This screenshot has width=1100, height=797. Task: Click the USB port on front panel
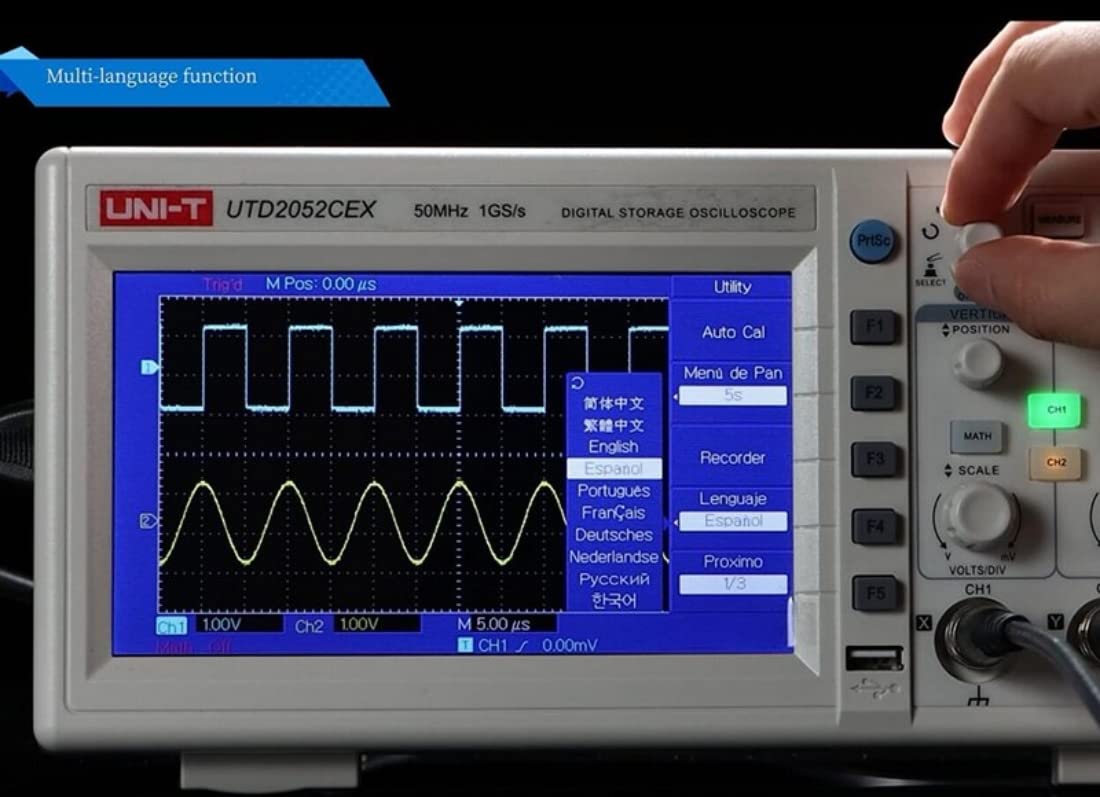[874, 659]
